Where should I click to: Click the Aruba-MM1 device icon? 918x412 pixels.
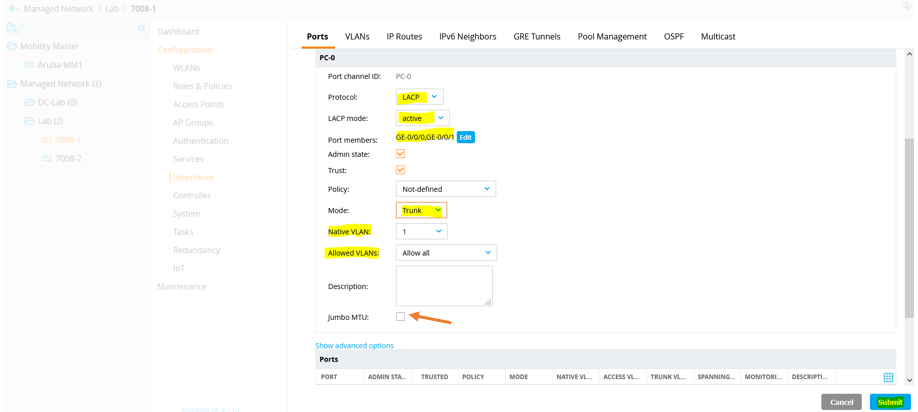[30, 65]
